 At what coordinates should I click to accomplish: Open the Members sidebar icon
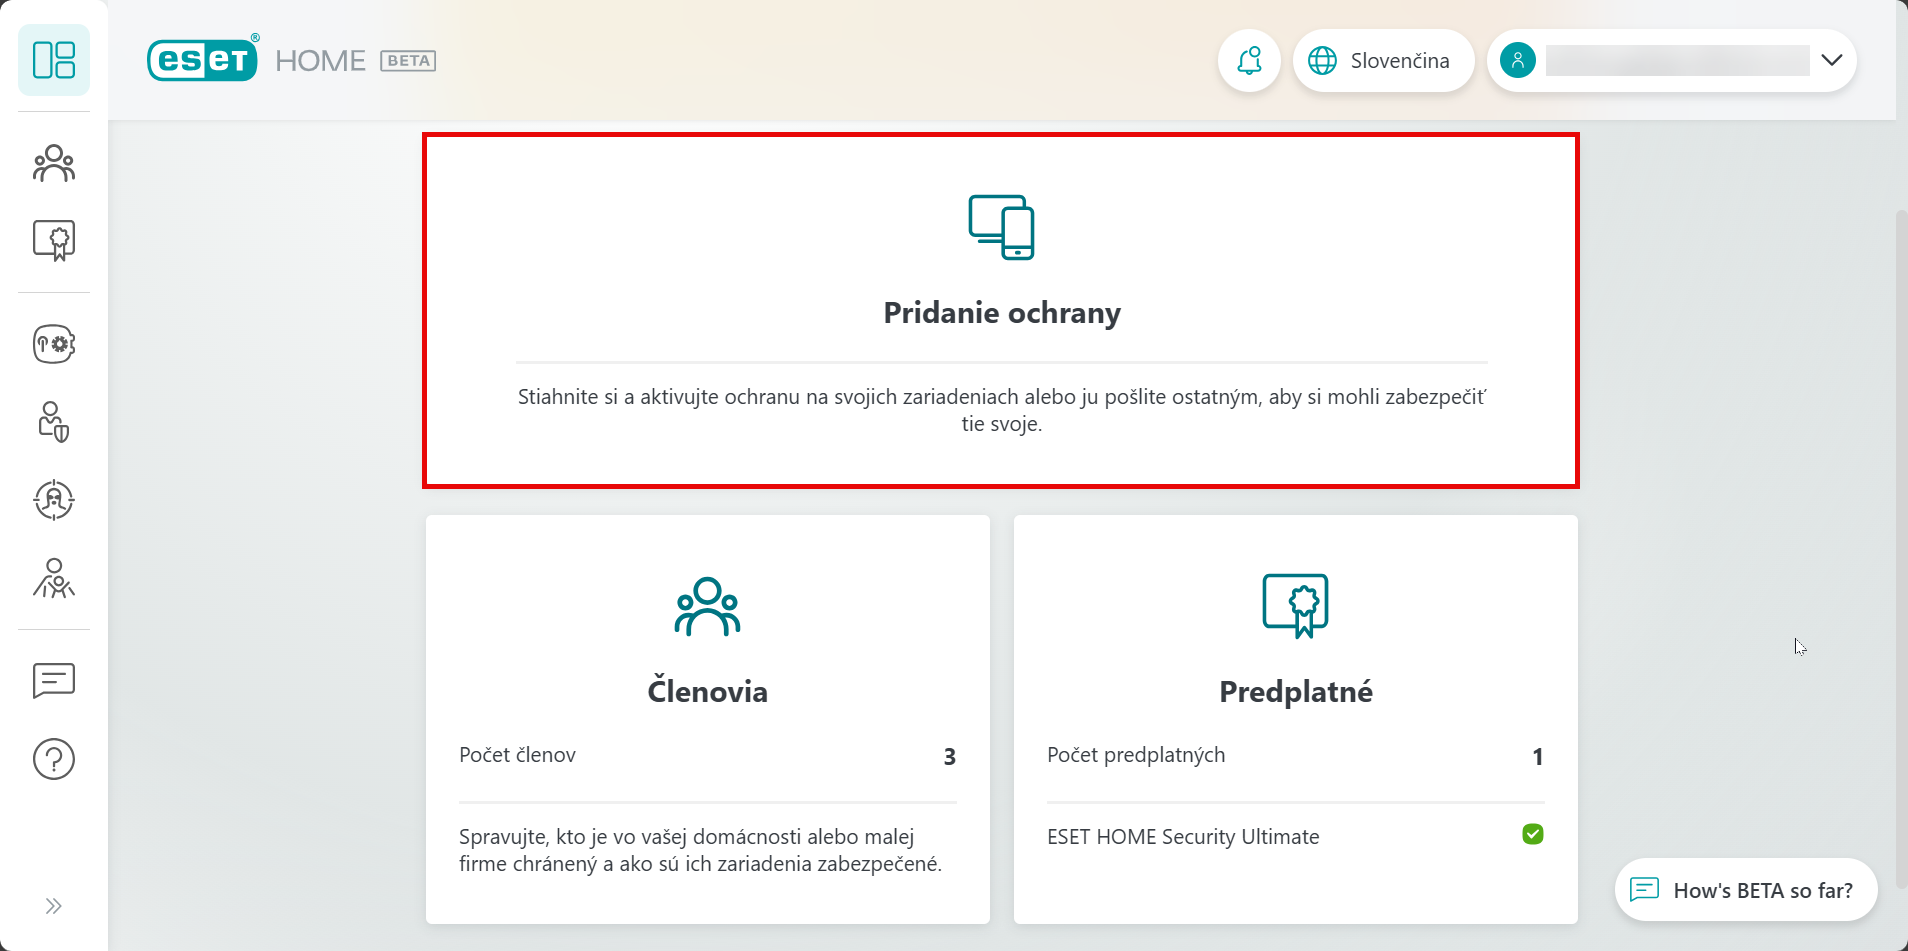(x=54, y=163)
